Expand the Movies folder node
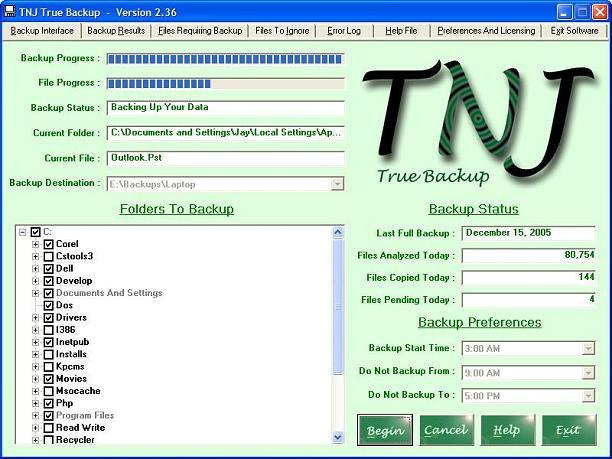The height and width of the screenshot is (459, 612). pyautogui.click(x=36, y=379)
